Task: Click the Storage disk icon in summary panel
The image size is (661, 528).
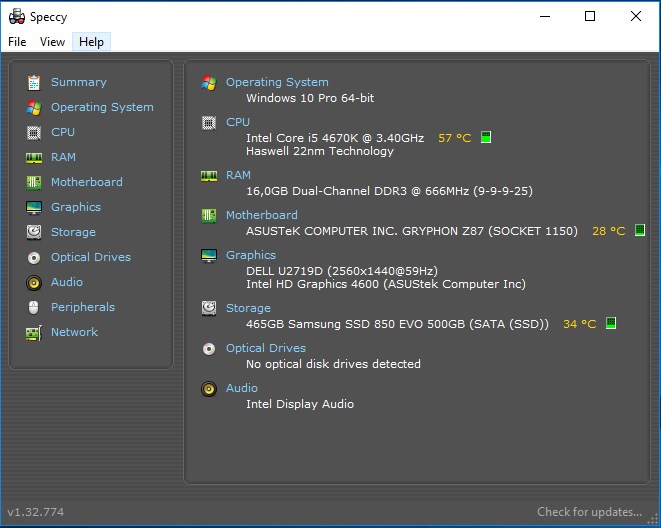Action: pos(209,308)
